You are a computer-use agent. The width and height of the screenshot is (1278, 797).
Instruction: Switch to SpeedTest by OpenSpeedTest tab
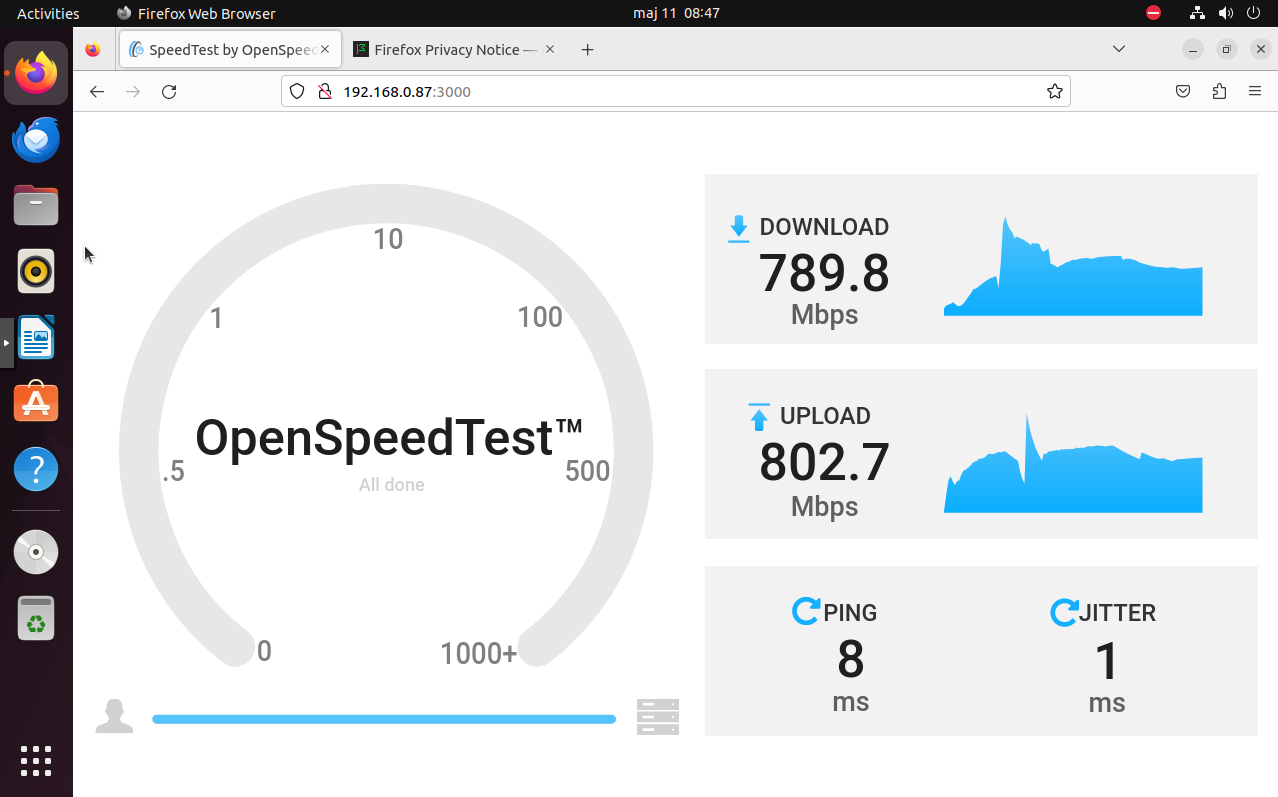(x=231, y=49)
